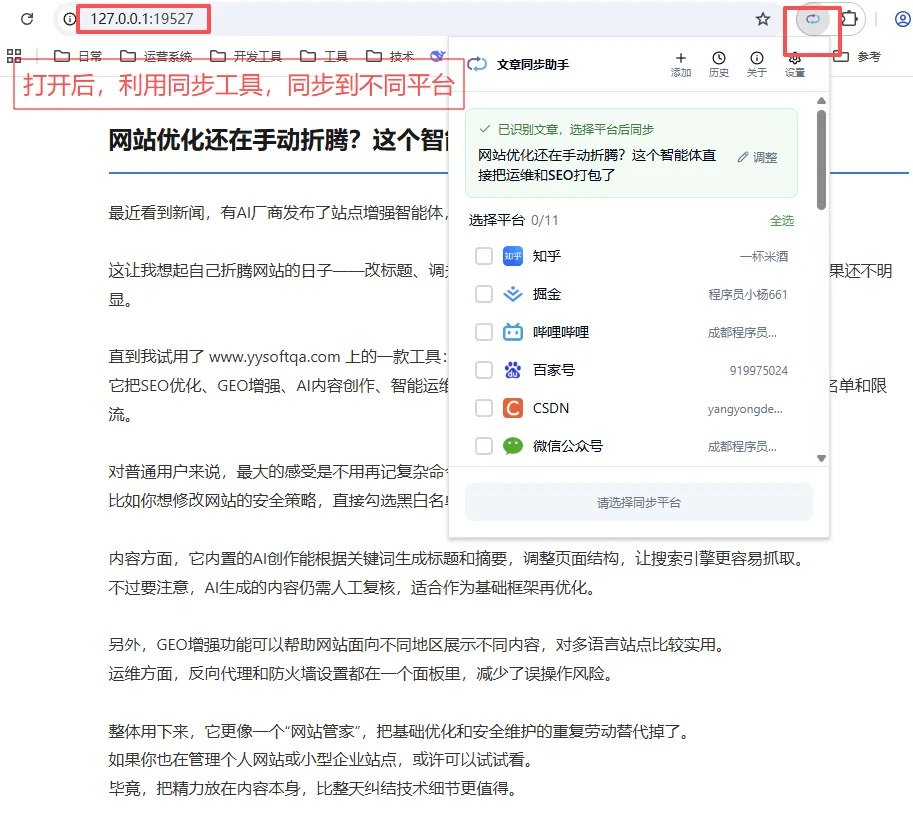913x830 pixels.
Task: Click the popup vertical scrollbar thumb
Action: click(821, 160)
